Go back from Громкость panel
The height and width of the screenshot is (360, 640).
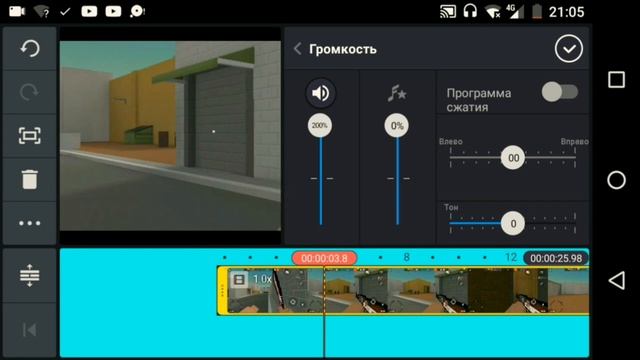tap(298, 49)
